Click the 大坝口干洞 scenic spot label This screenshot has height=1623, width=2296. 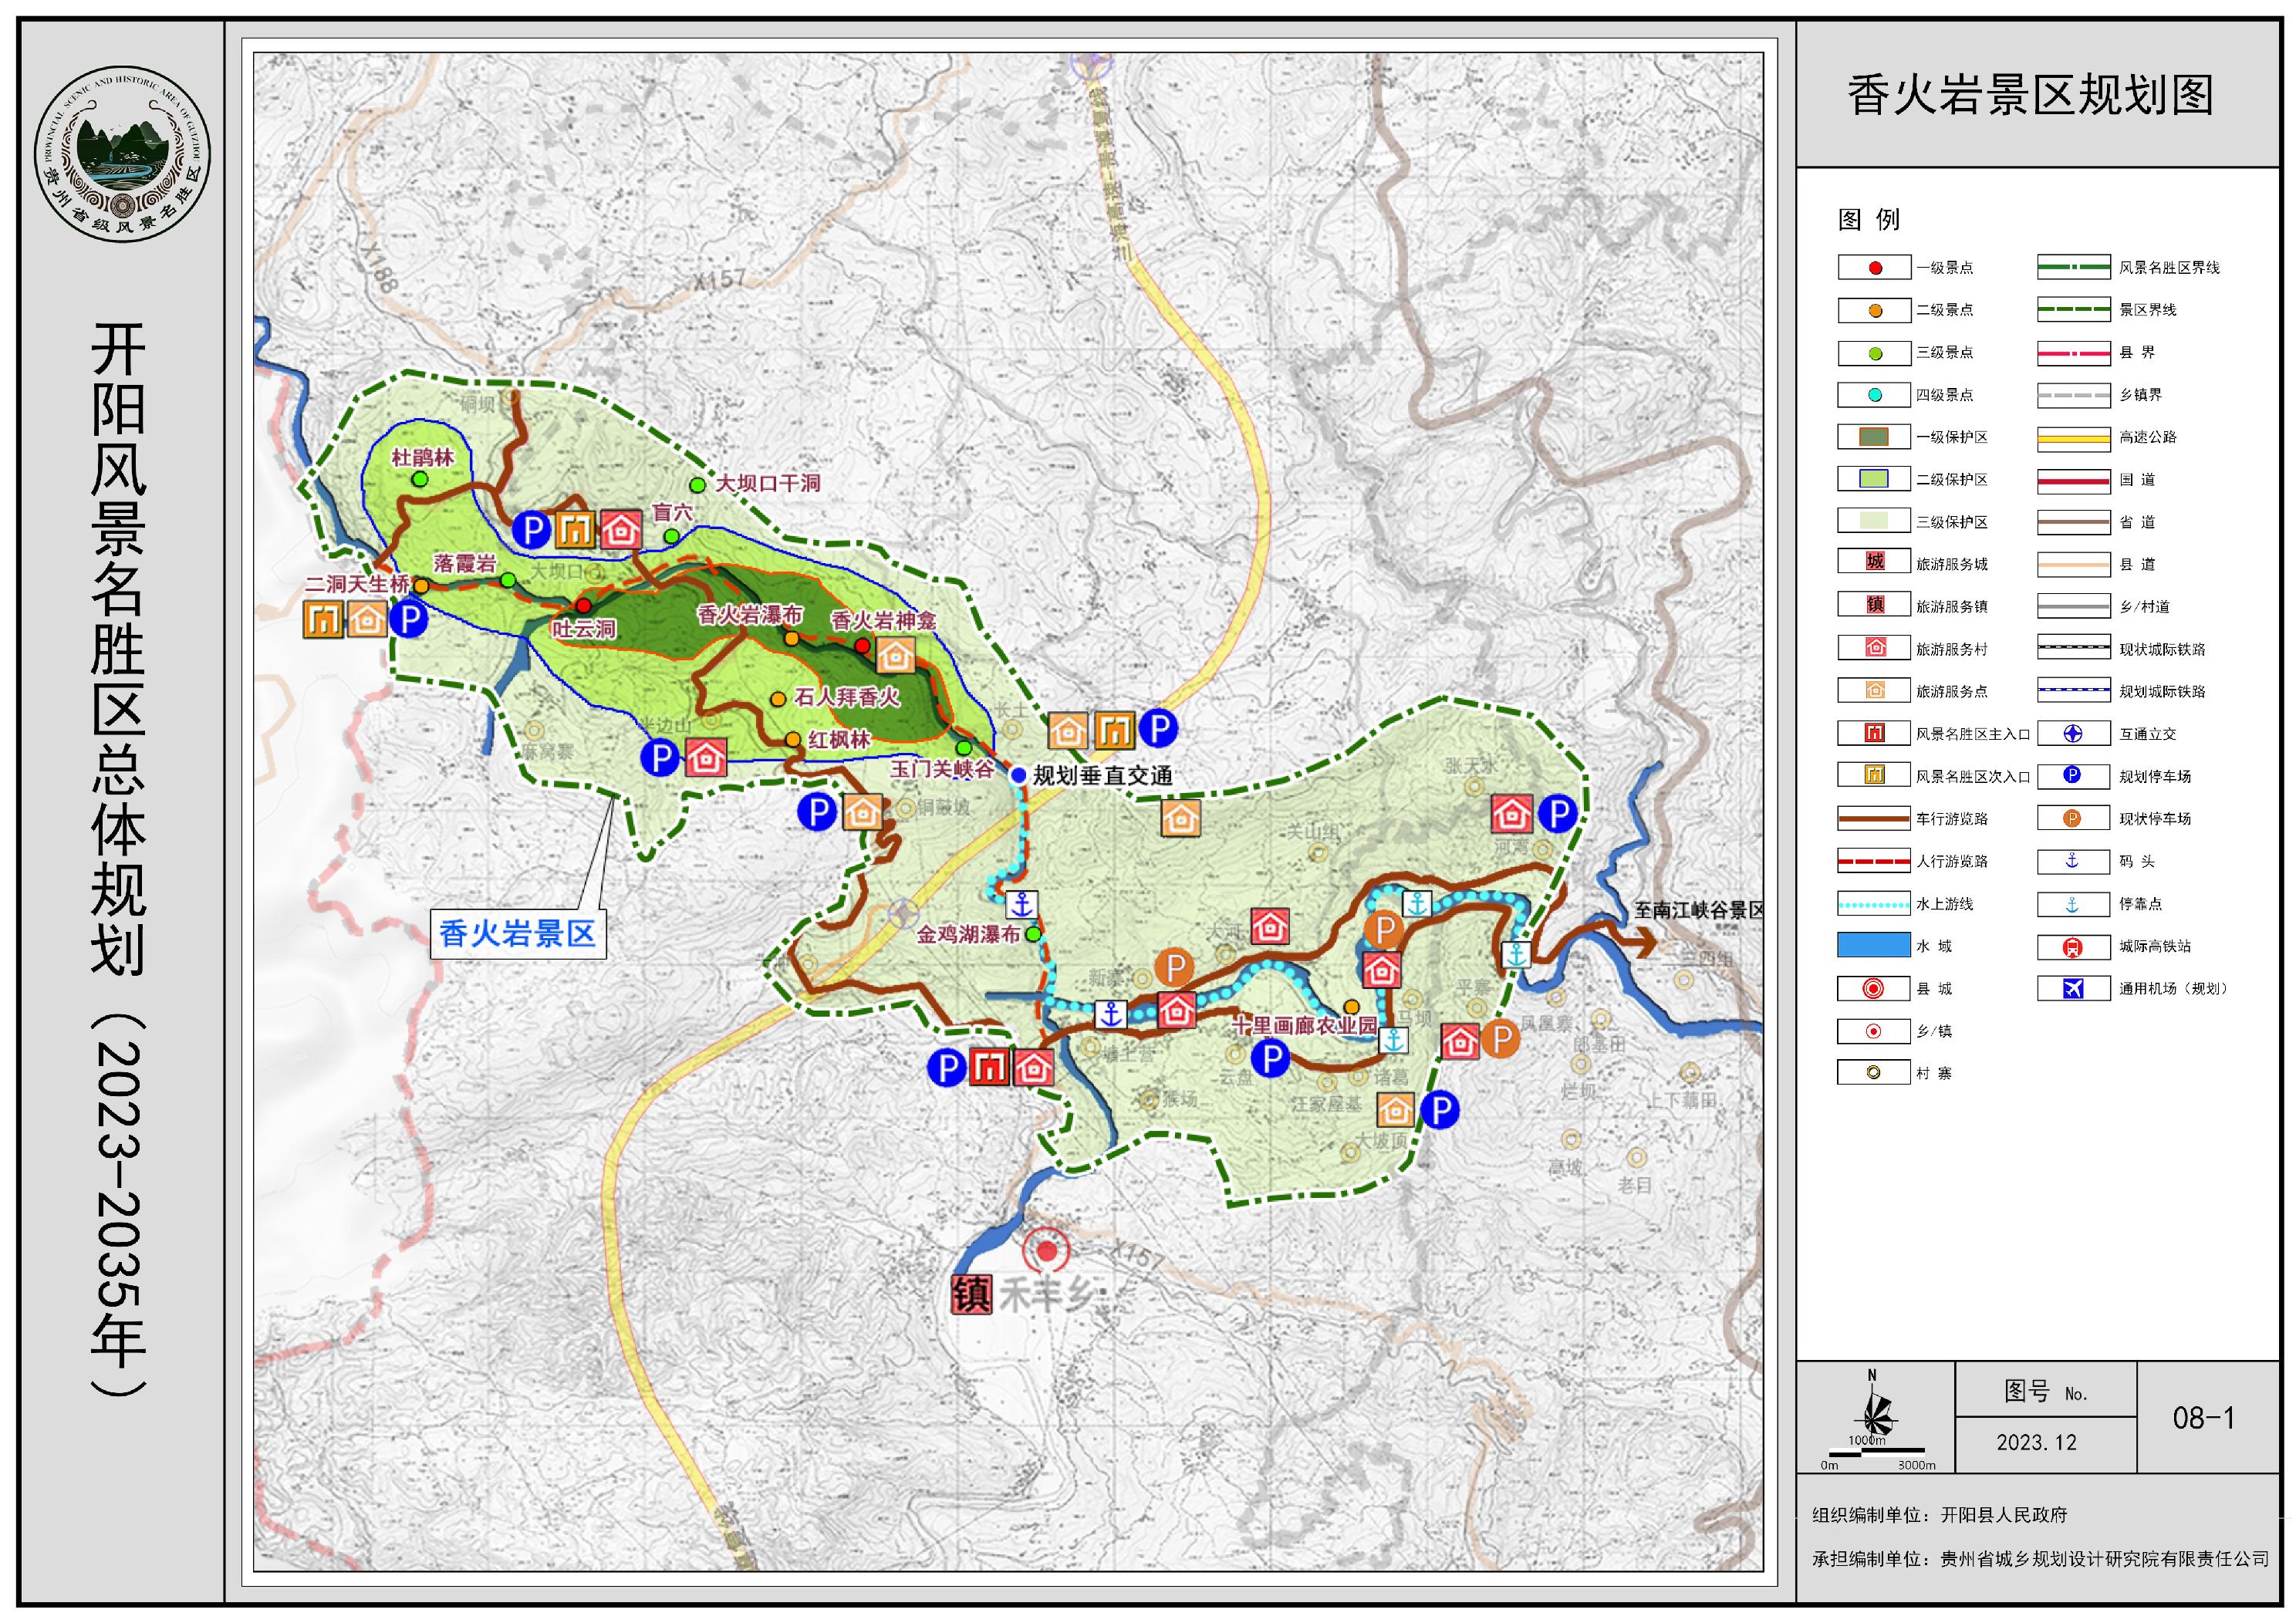768,483
